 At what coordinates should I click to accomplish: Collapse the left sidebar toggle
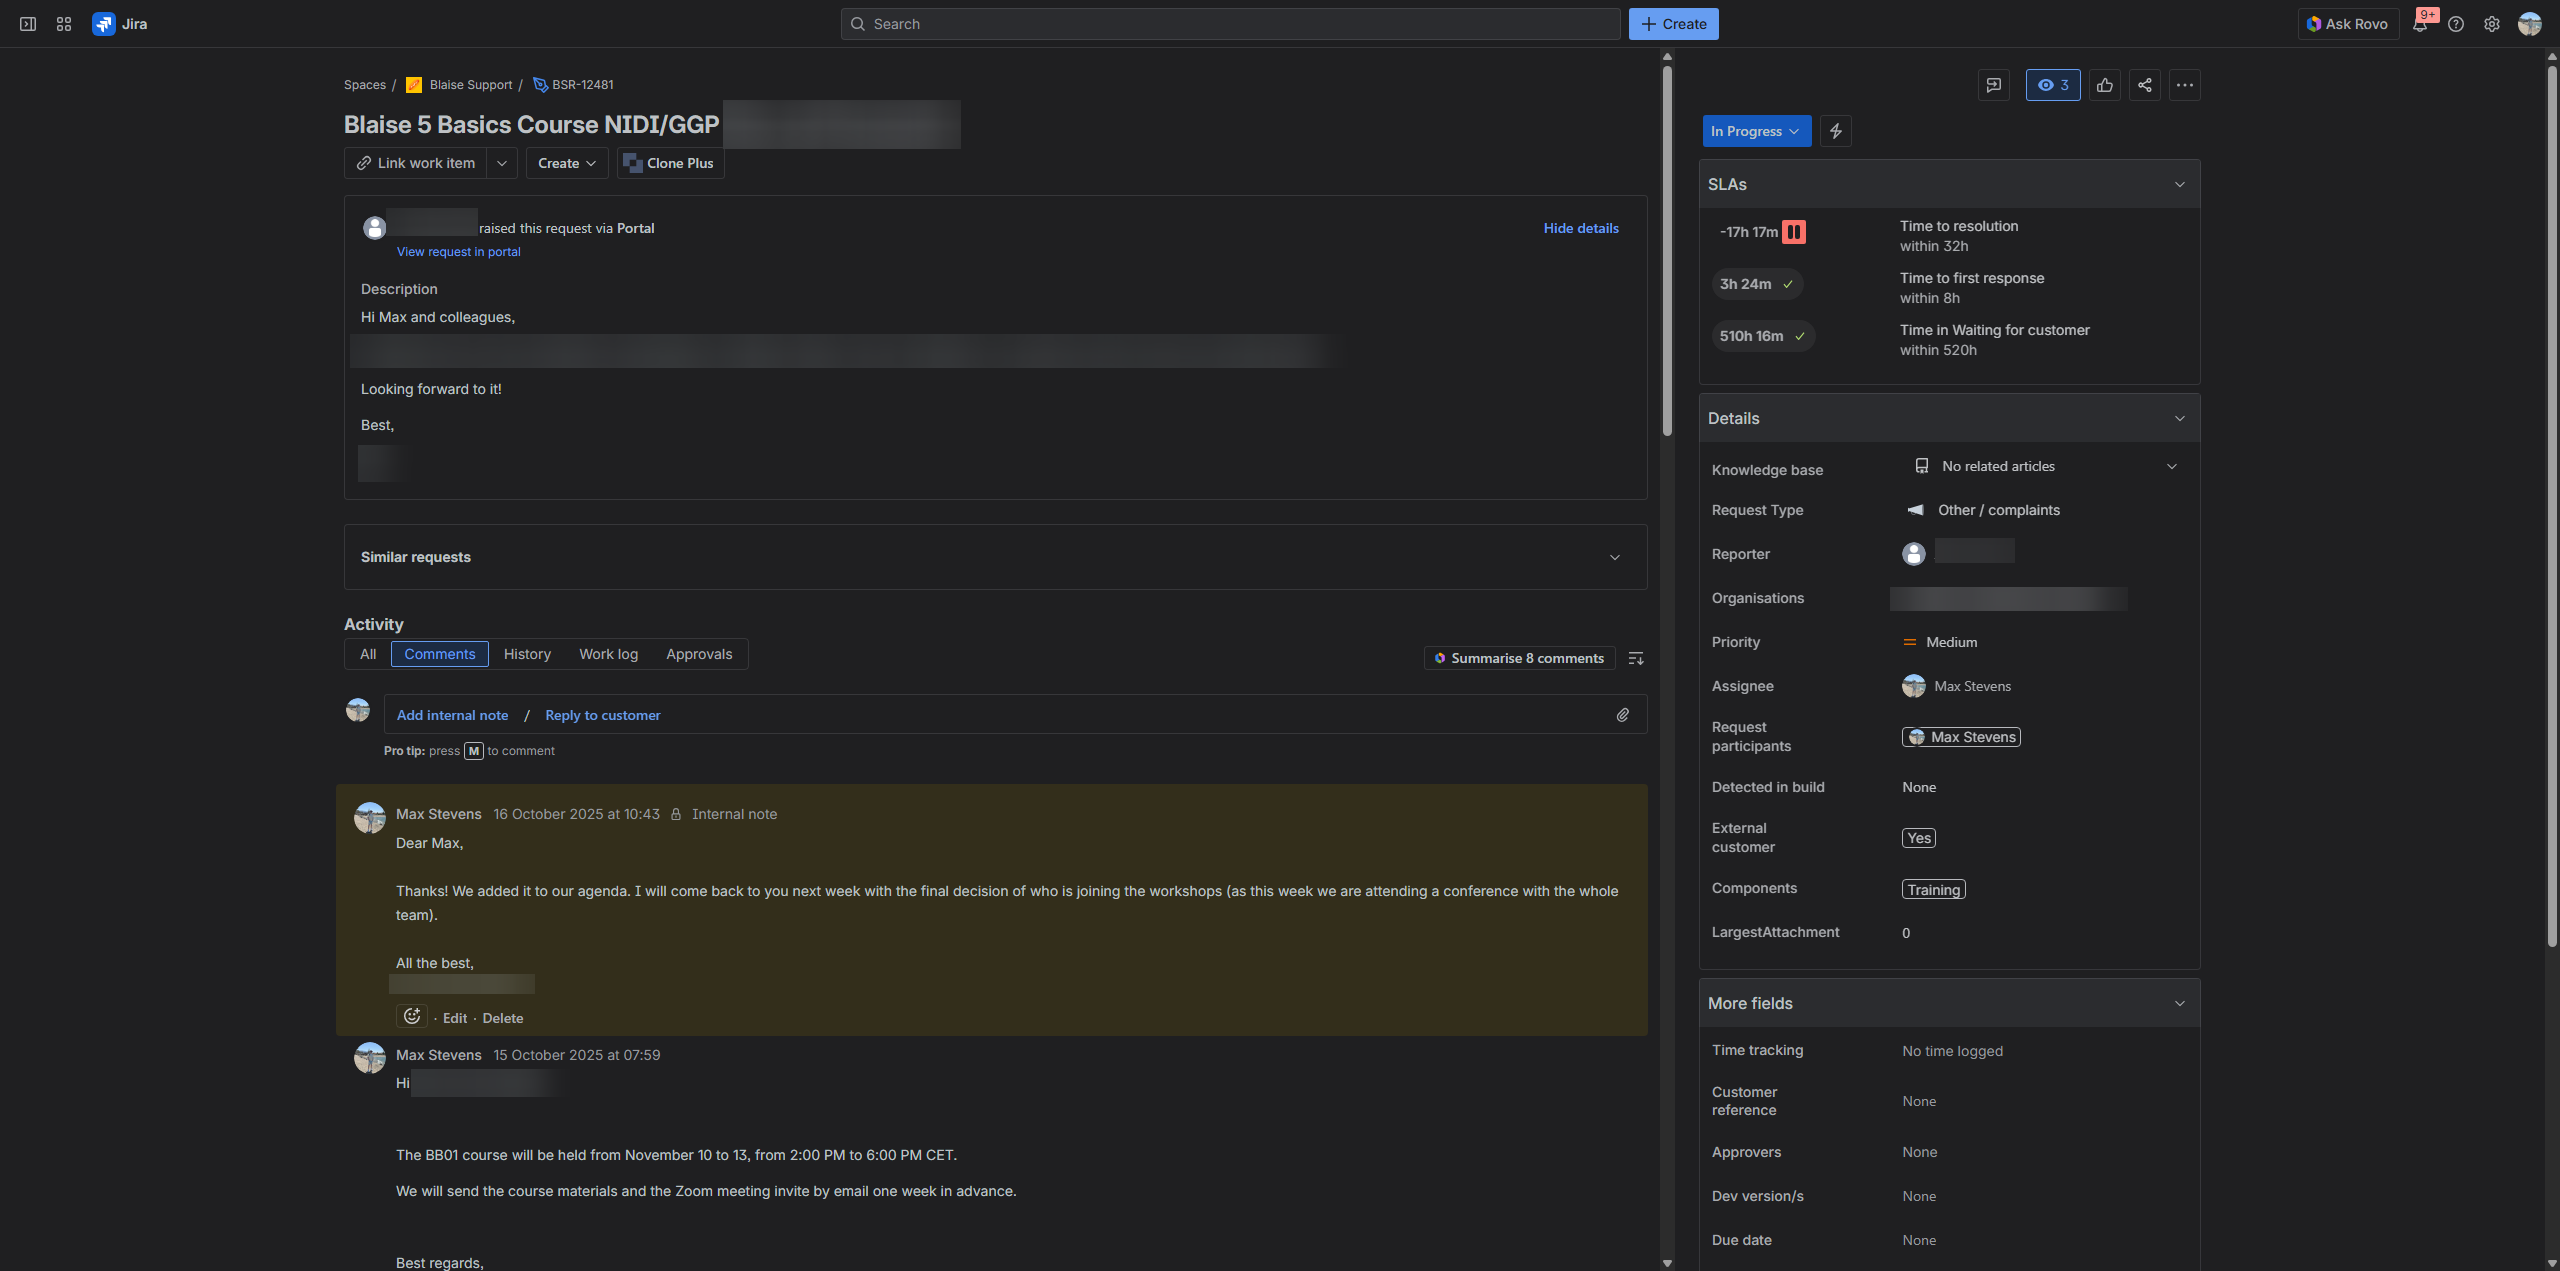[28, 24]
